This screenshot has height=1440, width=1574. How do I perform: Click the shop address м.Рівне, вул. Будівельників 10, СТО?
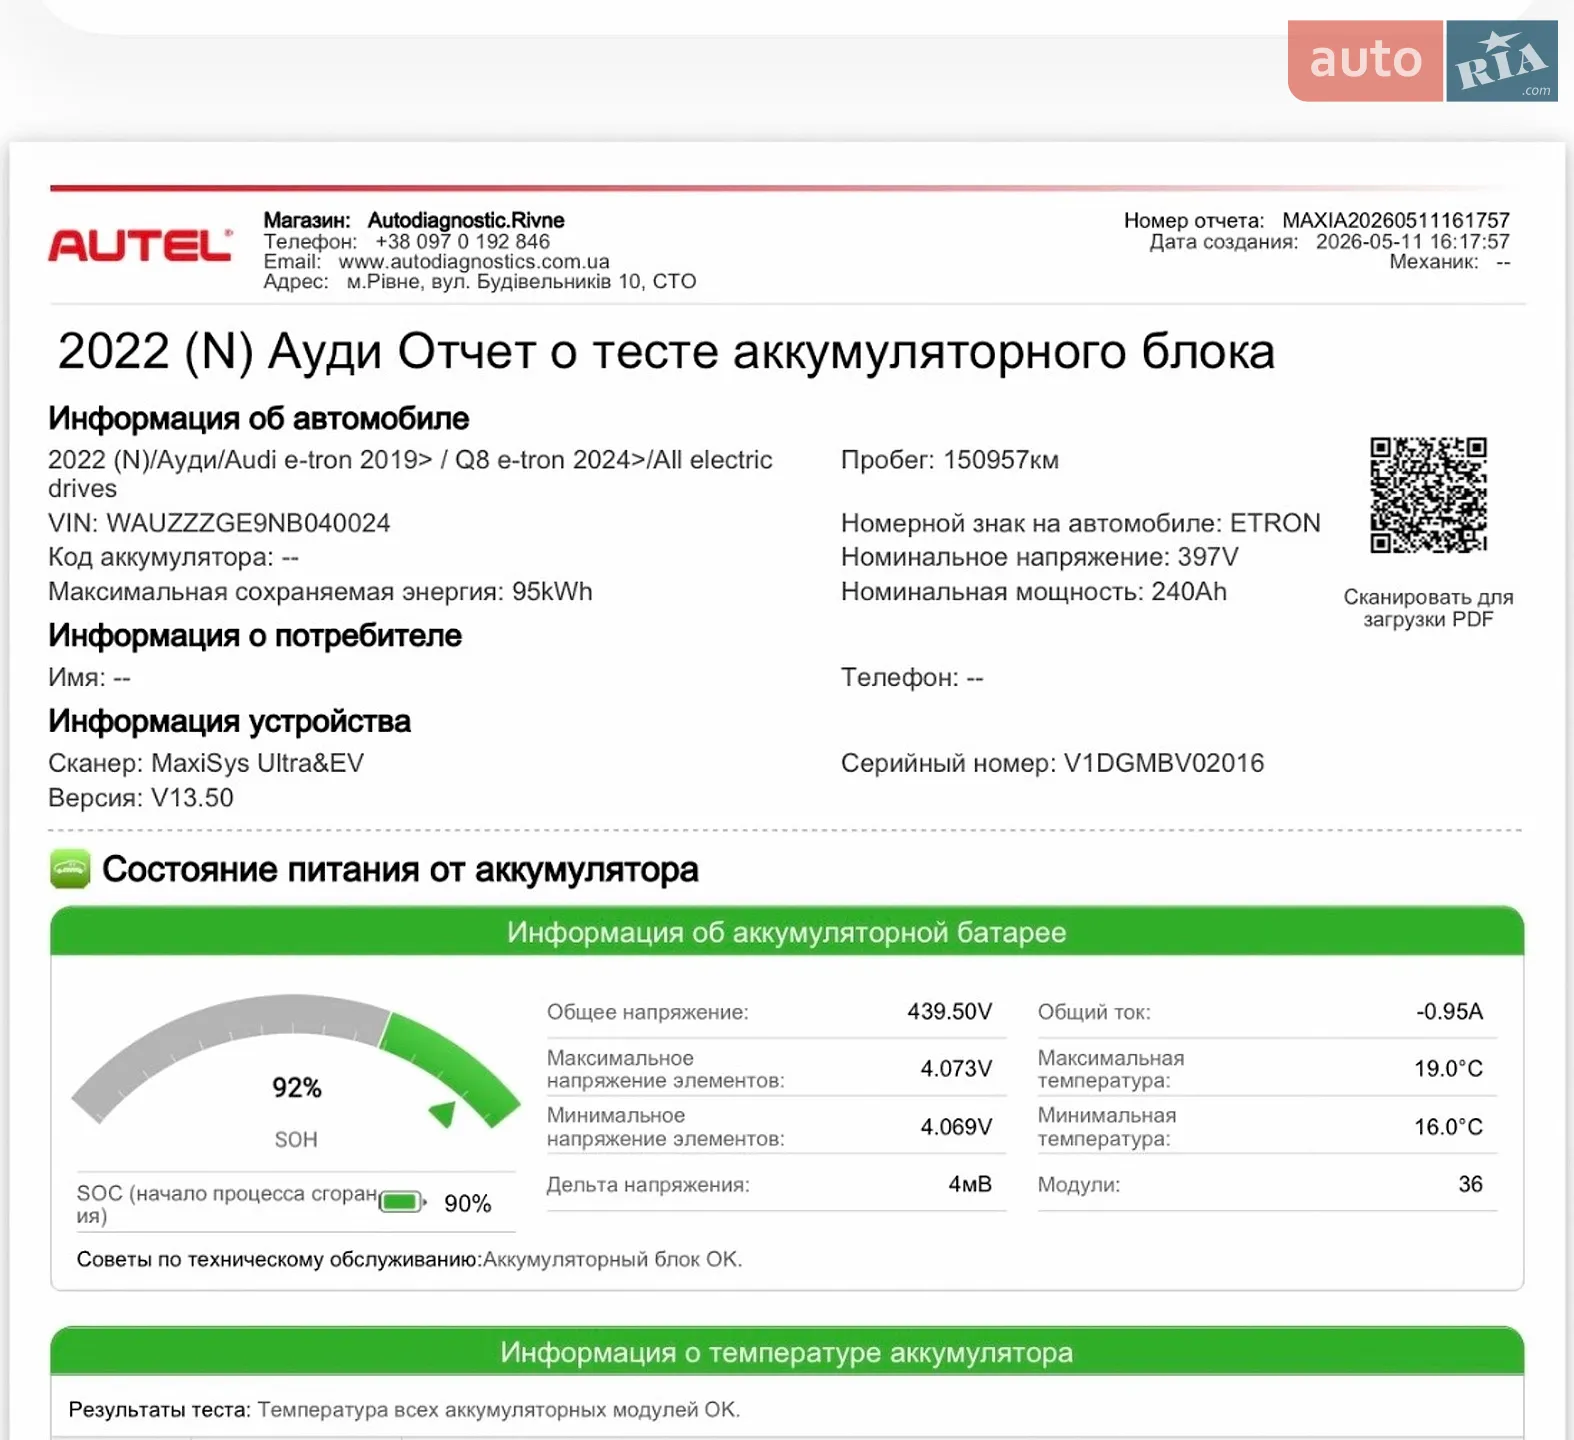pos(521,282)
